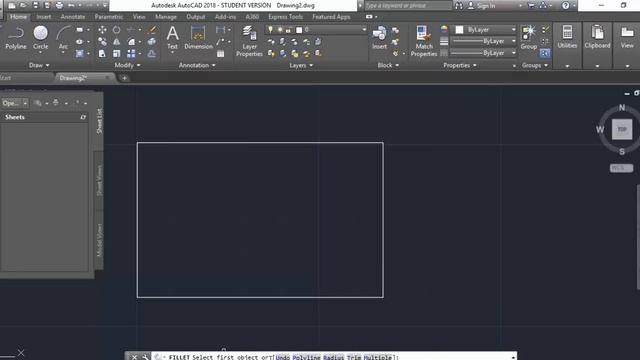This screenshot has width=640, height=360.
Task: Click the Group tool
Action: click(x=529, y=38)
